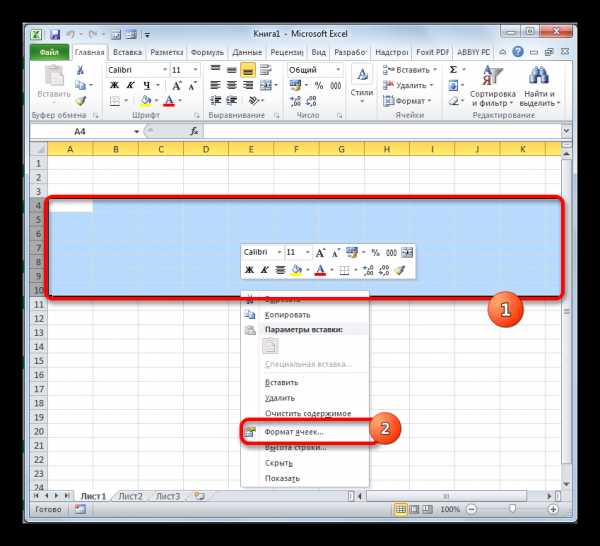This screenshot has height=546, width=600.
Task: Click the Format Painter brush in clipboard group
Action: (x=80, y=101)
